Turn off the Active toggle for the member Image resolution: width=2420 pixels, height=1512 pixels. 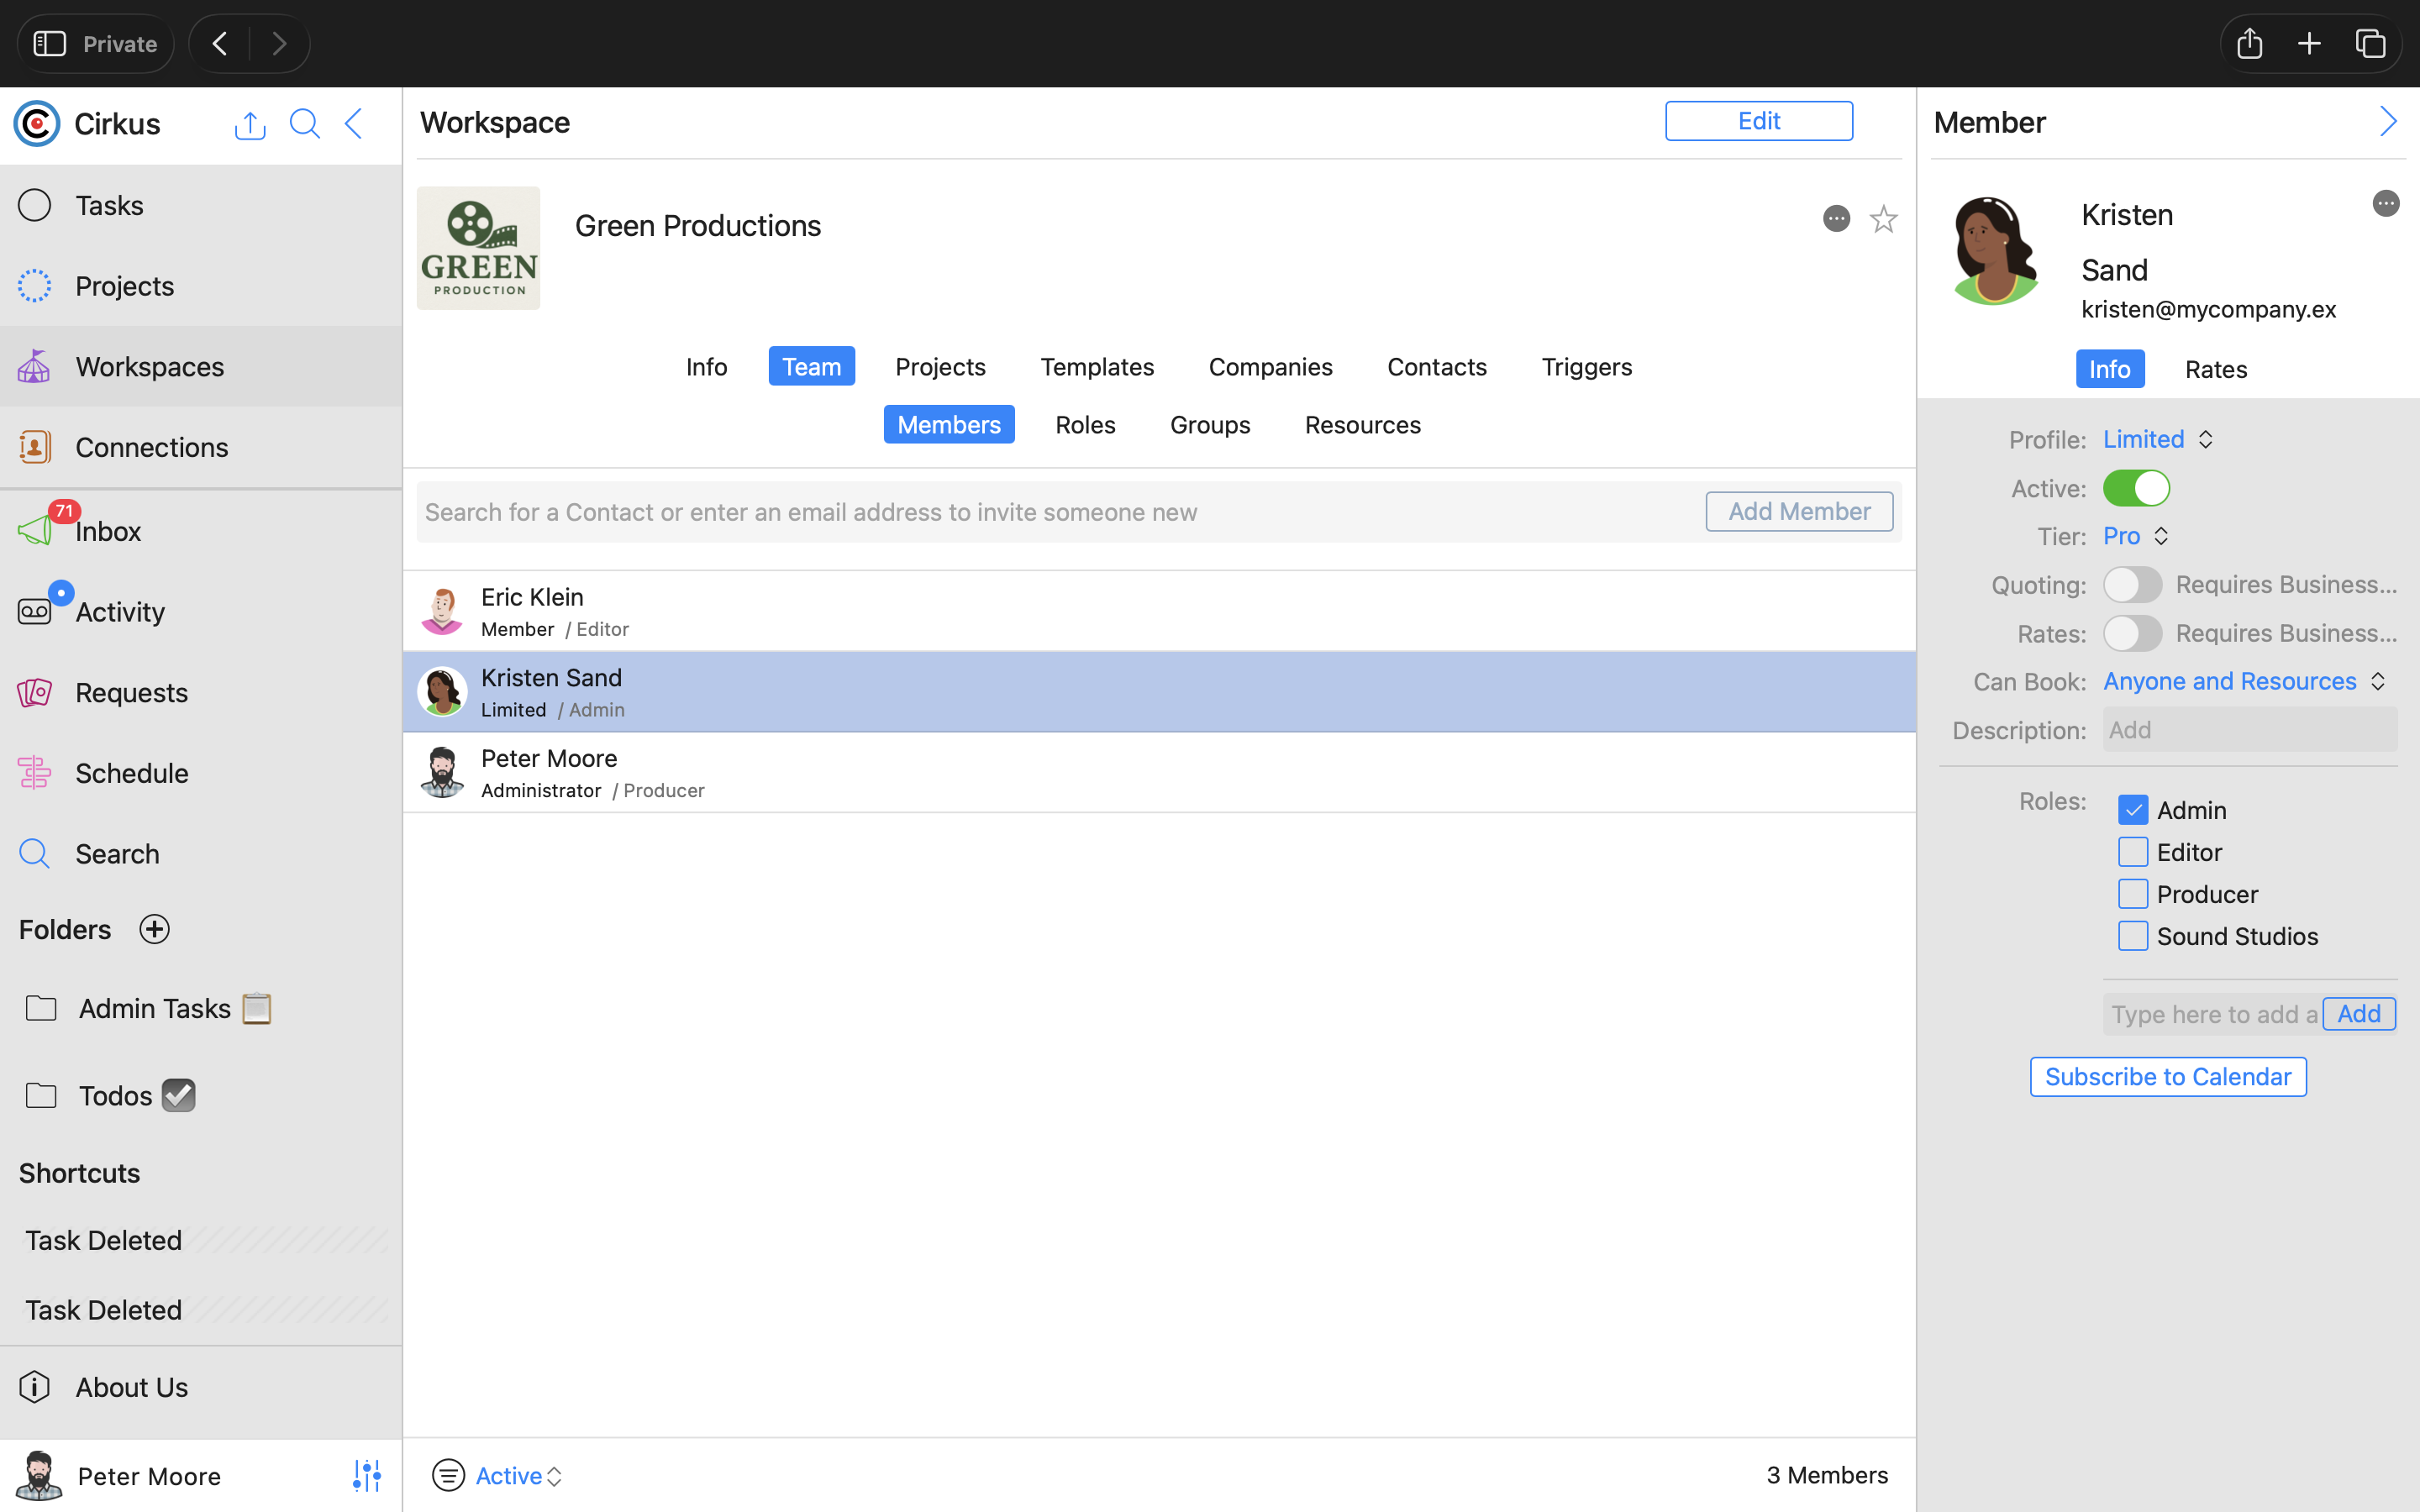tap(2136, 488)
